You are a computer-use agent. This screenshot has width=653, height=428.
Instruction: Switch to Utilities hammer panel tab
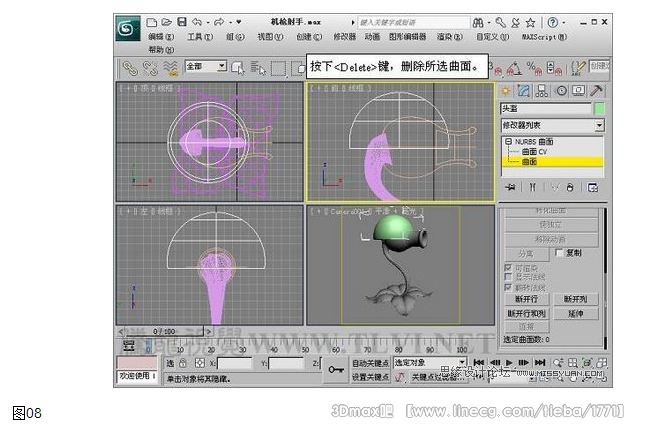[x=597, y=91]
